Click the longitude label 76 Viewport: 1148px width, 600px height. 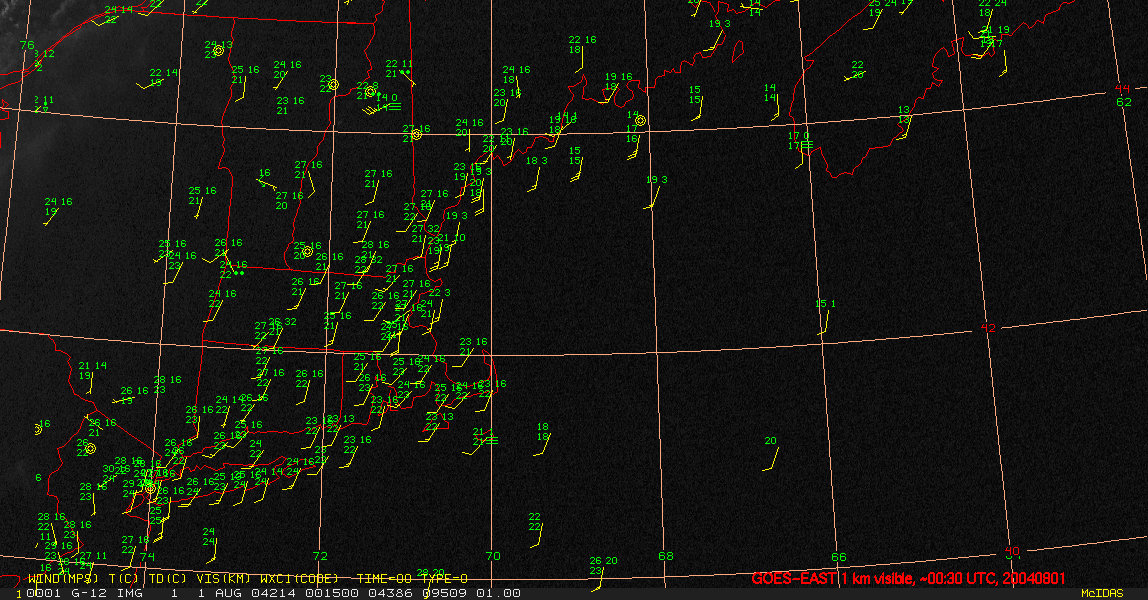point(27,45)
